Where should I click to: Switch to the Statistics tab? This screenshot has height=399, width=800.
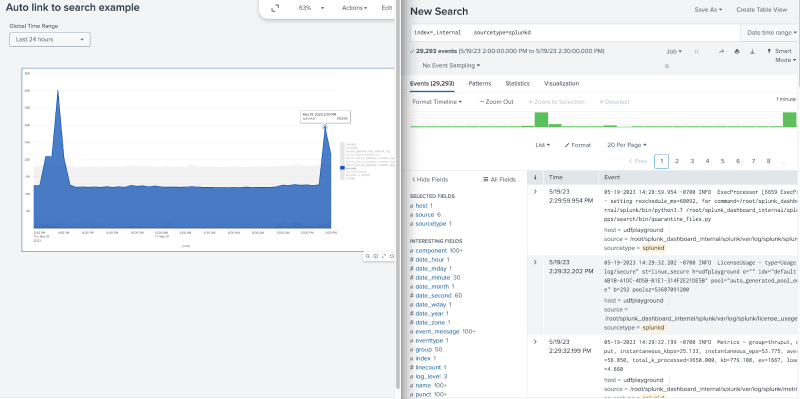pos(517,83)
